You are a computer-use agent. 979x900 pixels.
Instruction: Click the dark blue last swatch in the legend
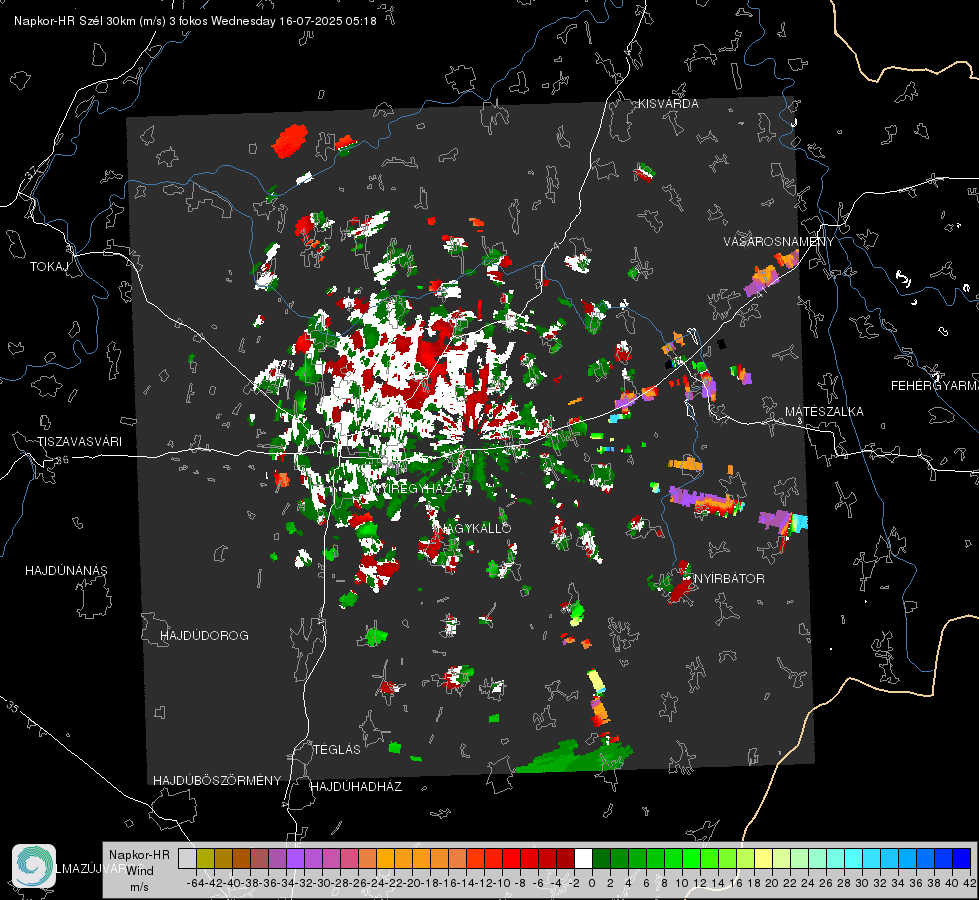[x=962, y=858]
